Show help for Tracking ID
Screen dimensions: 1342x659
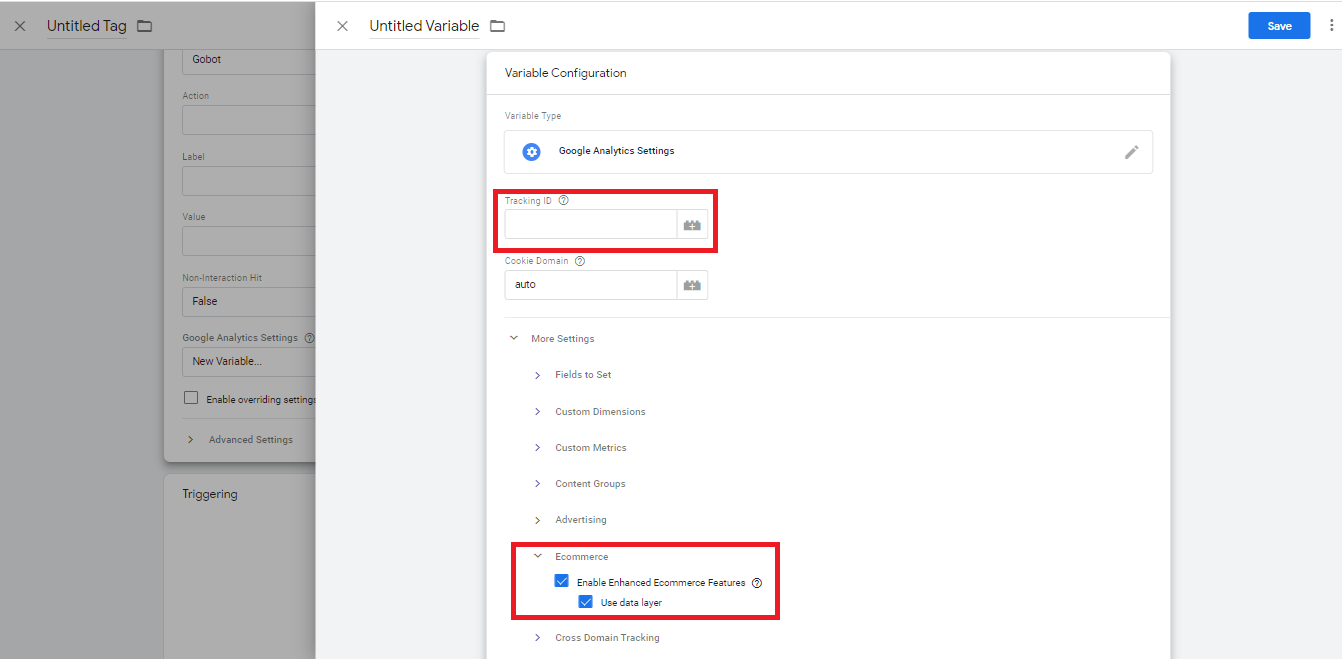point(564,201)
